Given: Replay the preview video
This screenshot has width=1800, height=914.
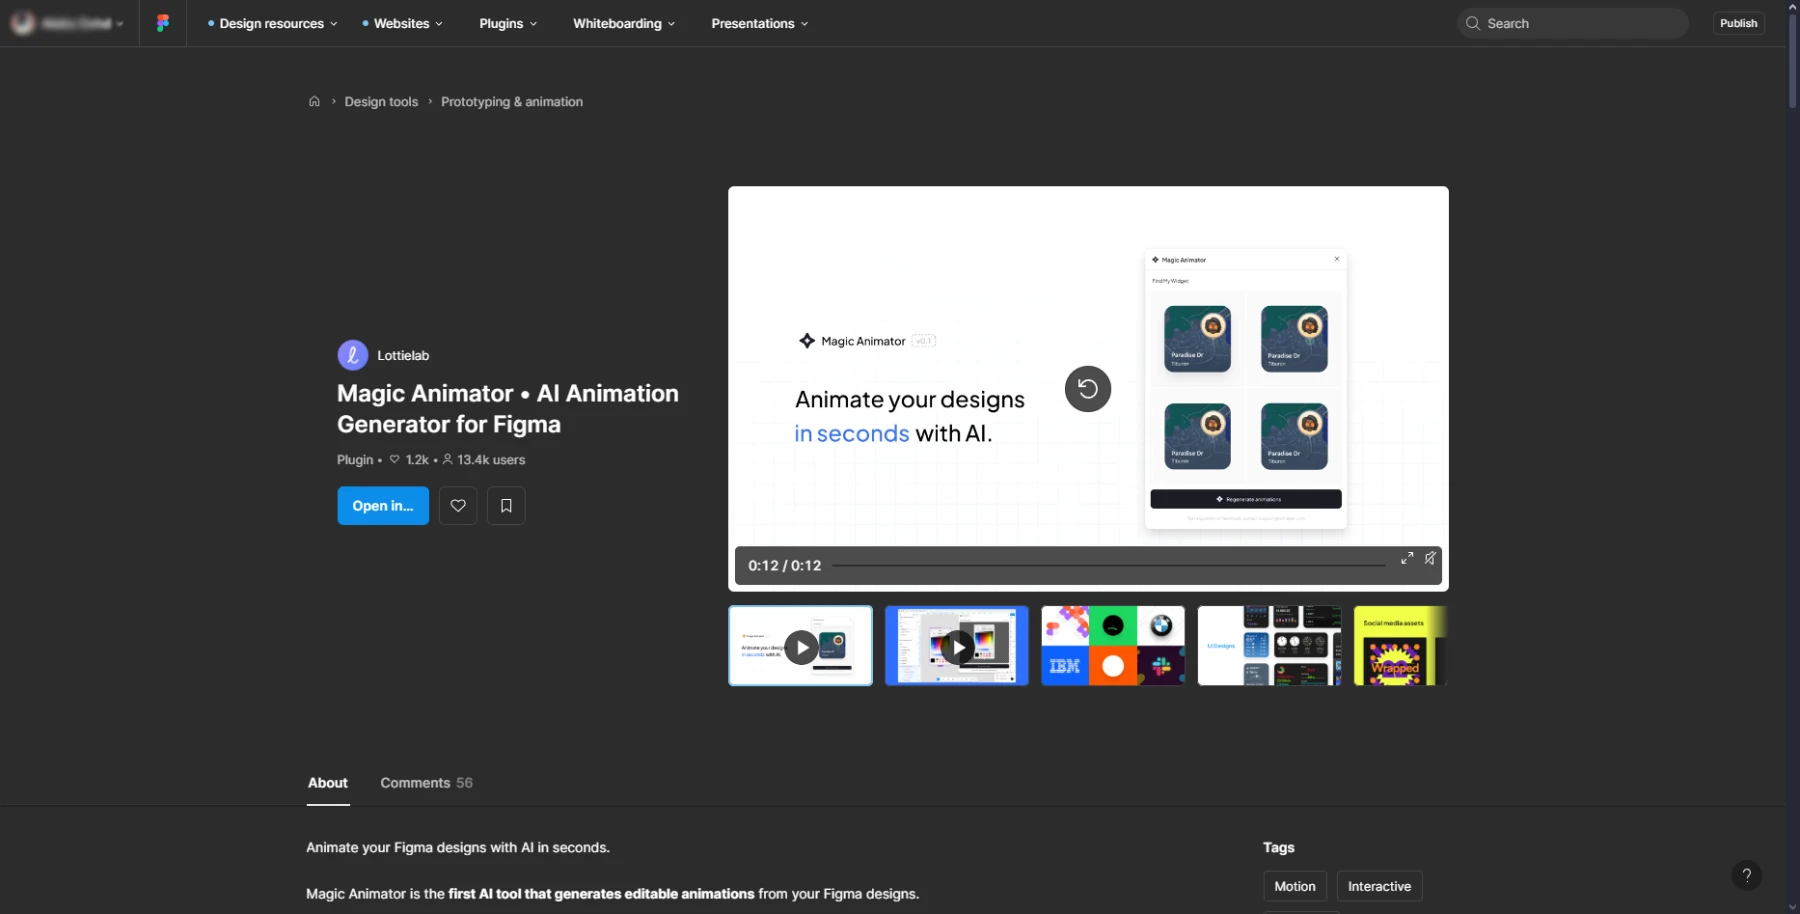Looking at the screenshot, I should pos(1087,389).
